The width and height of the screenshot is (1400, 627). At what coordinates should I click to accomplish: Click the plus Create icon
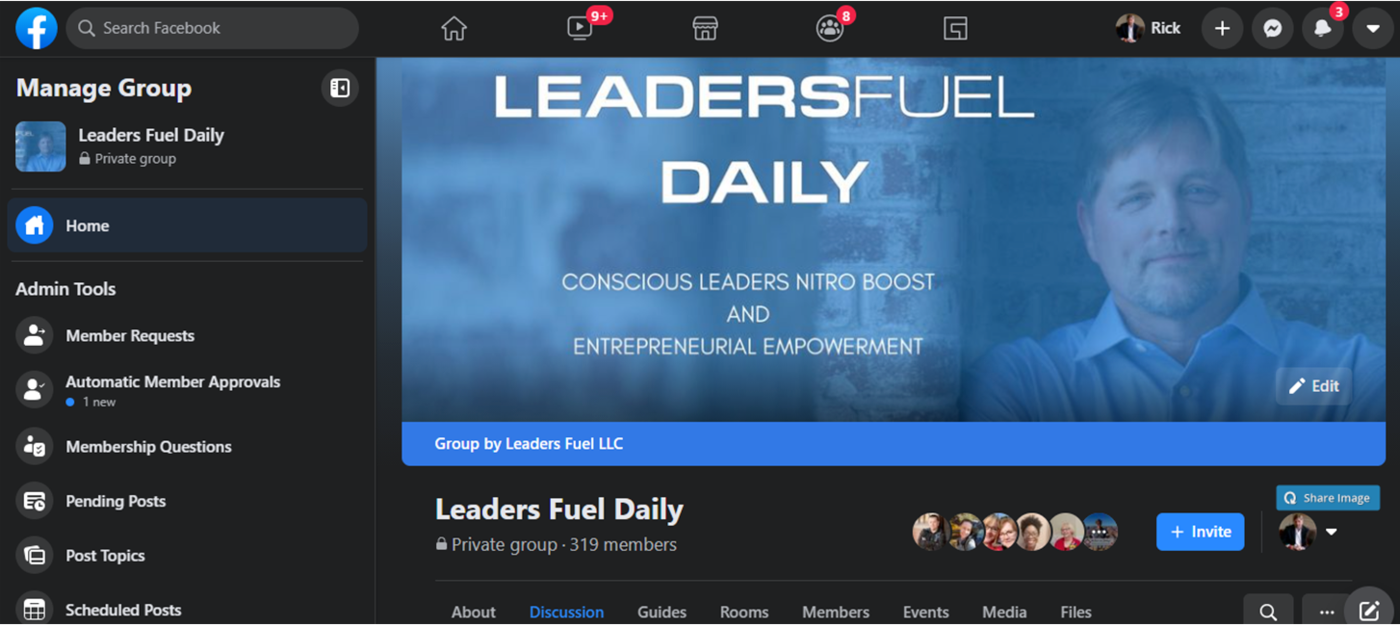pyautogui.click(x=1222, y=29)
